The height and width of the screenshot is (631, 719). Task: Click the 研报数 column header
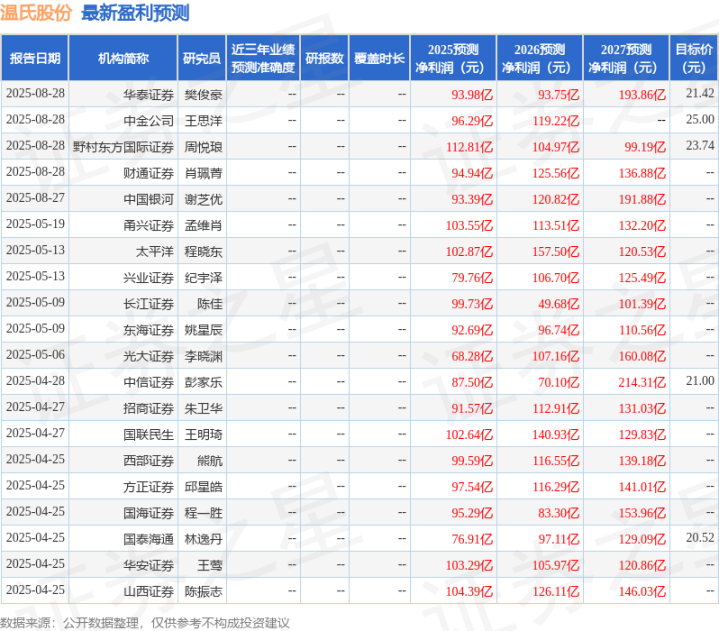pyautogui.click(x=324, y=58)
